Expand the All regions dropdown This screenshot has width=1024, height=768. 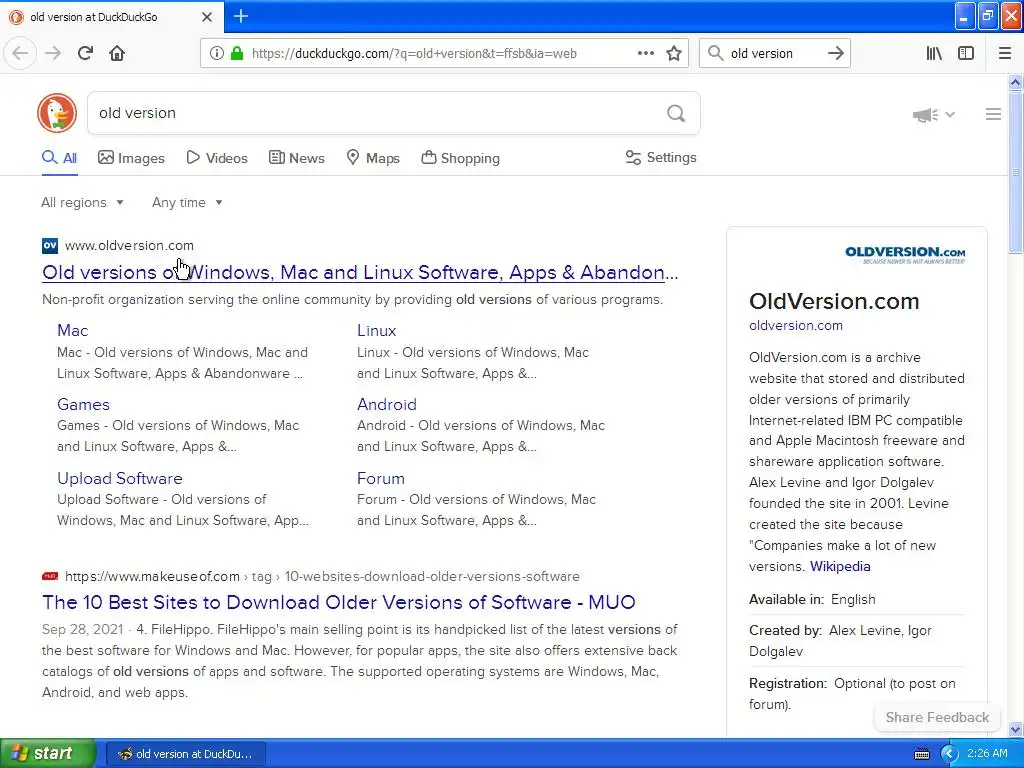click(x=82, y=202)
